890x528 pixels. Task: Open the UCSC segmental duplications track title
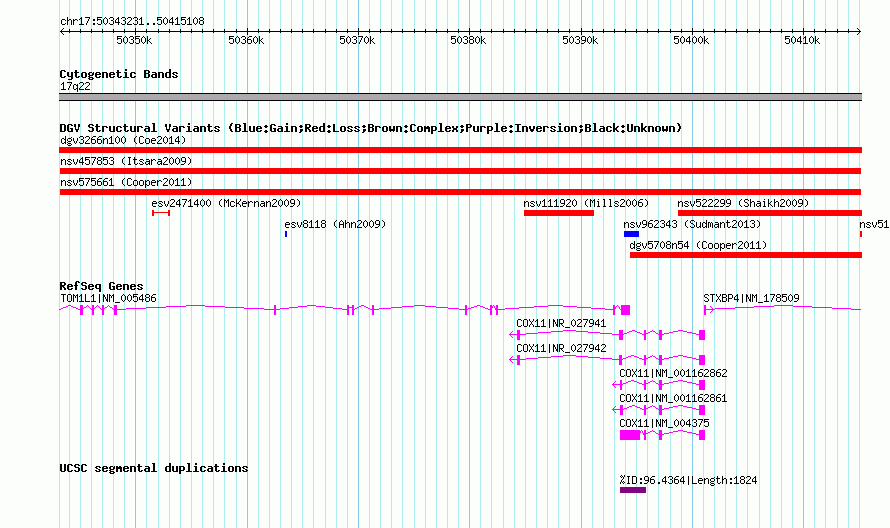coord(154,468)
